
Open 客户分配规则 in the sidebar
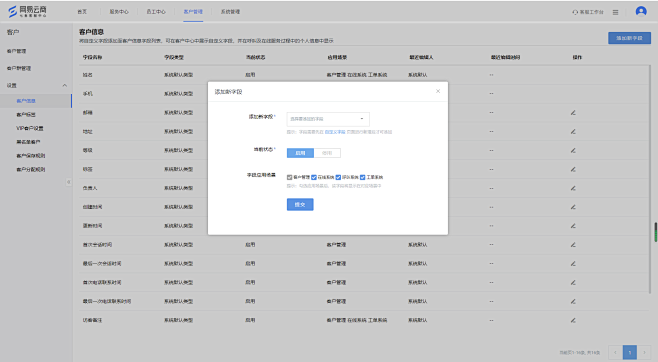point(31,169)
